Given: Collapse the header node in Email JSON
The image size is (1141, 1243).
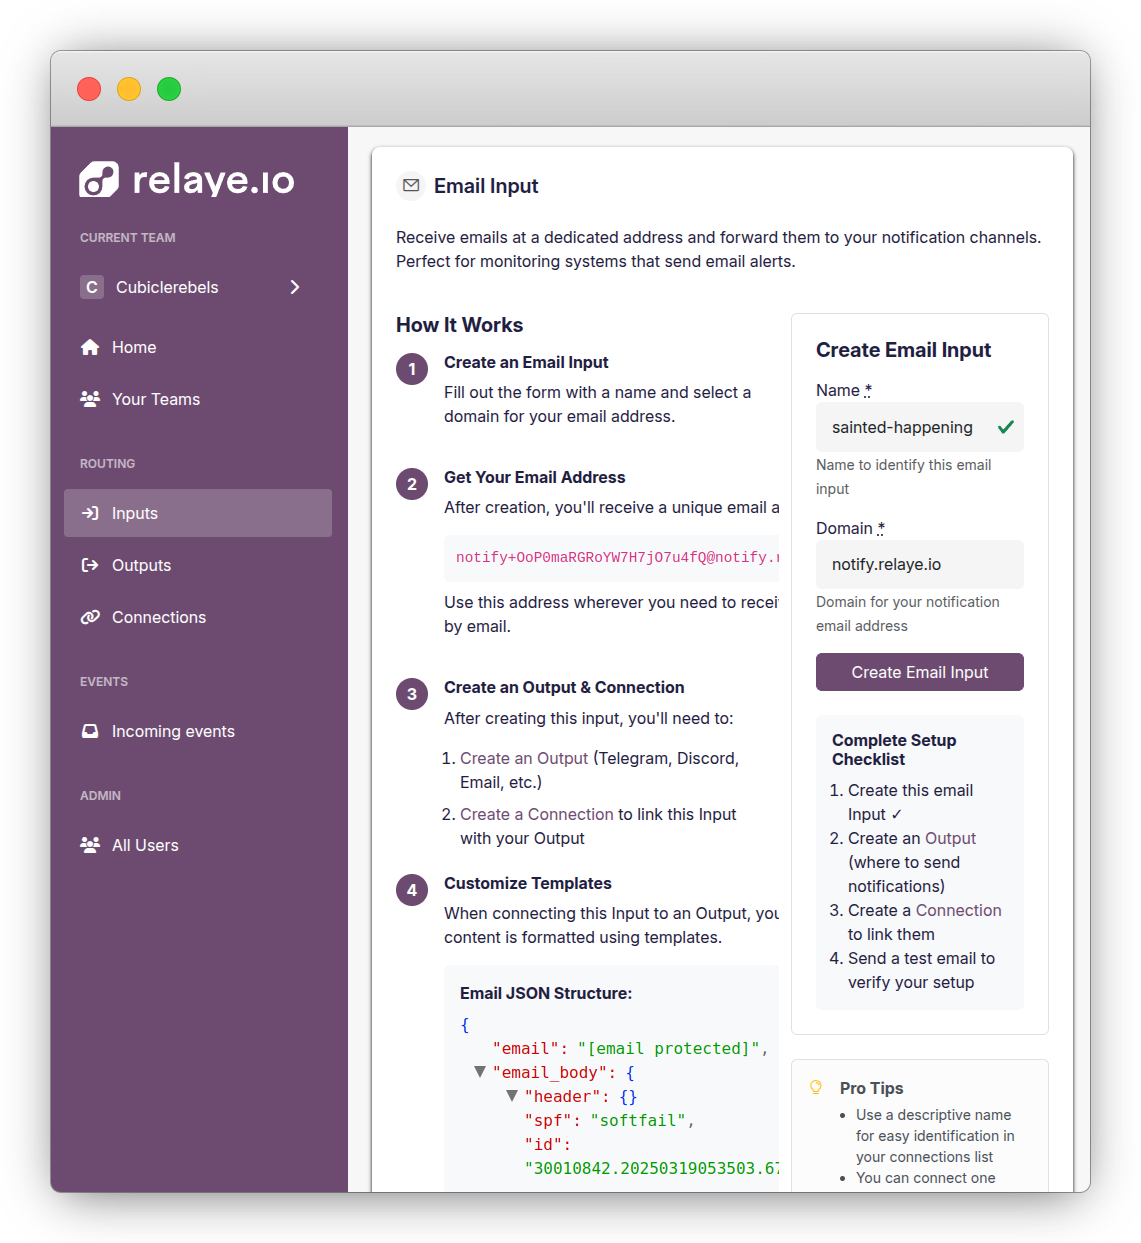Looking at the screenshot, I should (x=513, y=1096).
